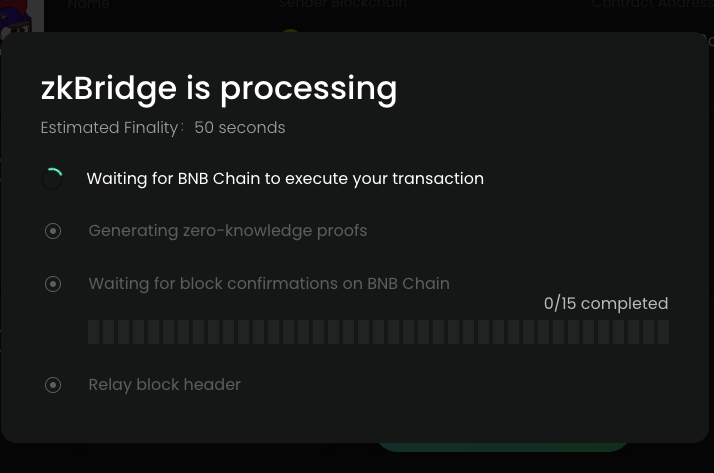The width and height of the screenshot is (714, 473).
Task: Click the Sender Blockchain column header
Action: click(x=343, y=6)
